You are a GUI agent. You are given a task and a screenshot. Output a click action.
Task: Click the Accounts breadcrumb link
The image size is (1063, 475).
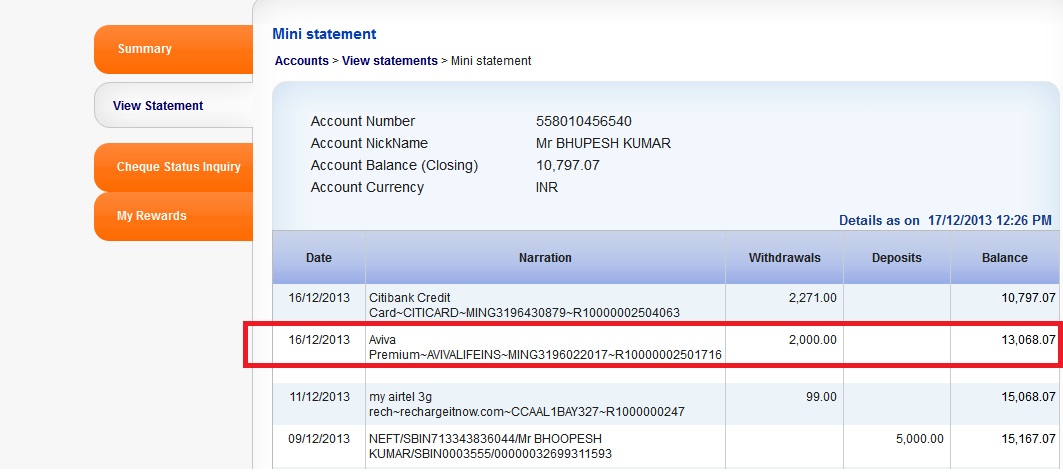(301, 61)
